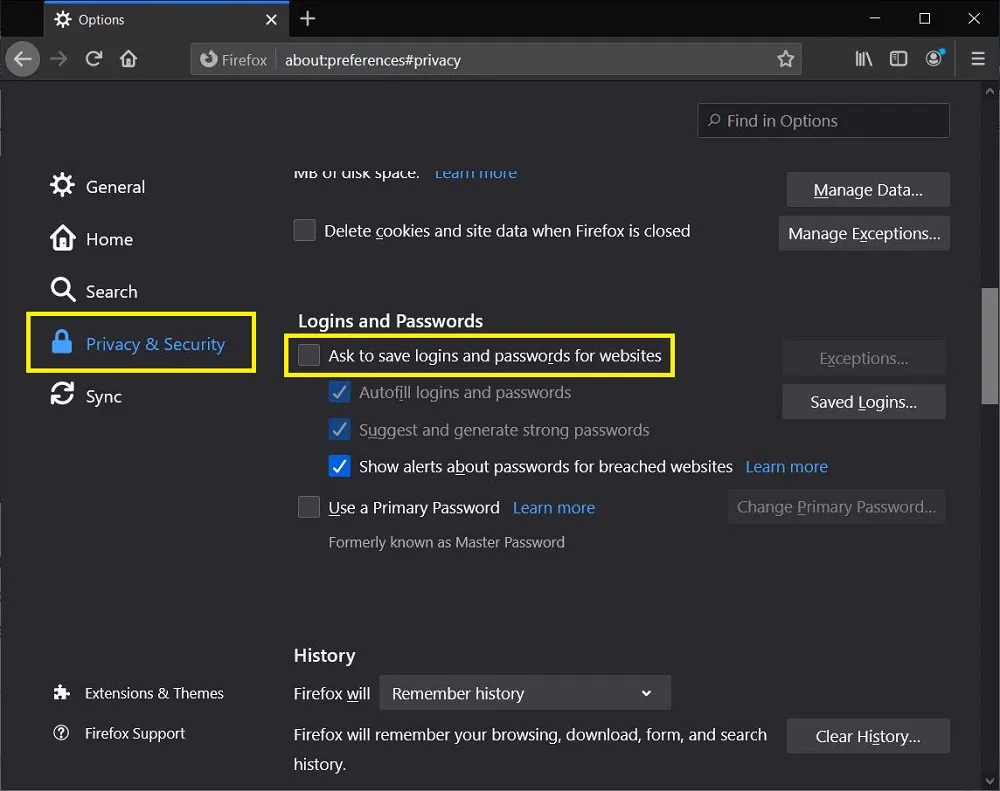Uncheck 'Suggest and generate strong passwords'
This screenshot has height=791, width=1000.
coord(339,429)
